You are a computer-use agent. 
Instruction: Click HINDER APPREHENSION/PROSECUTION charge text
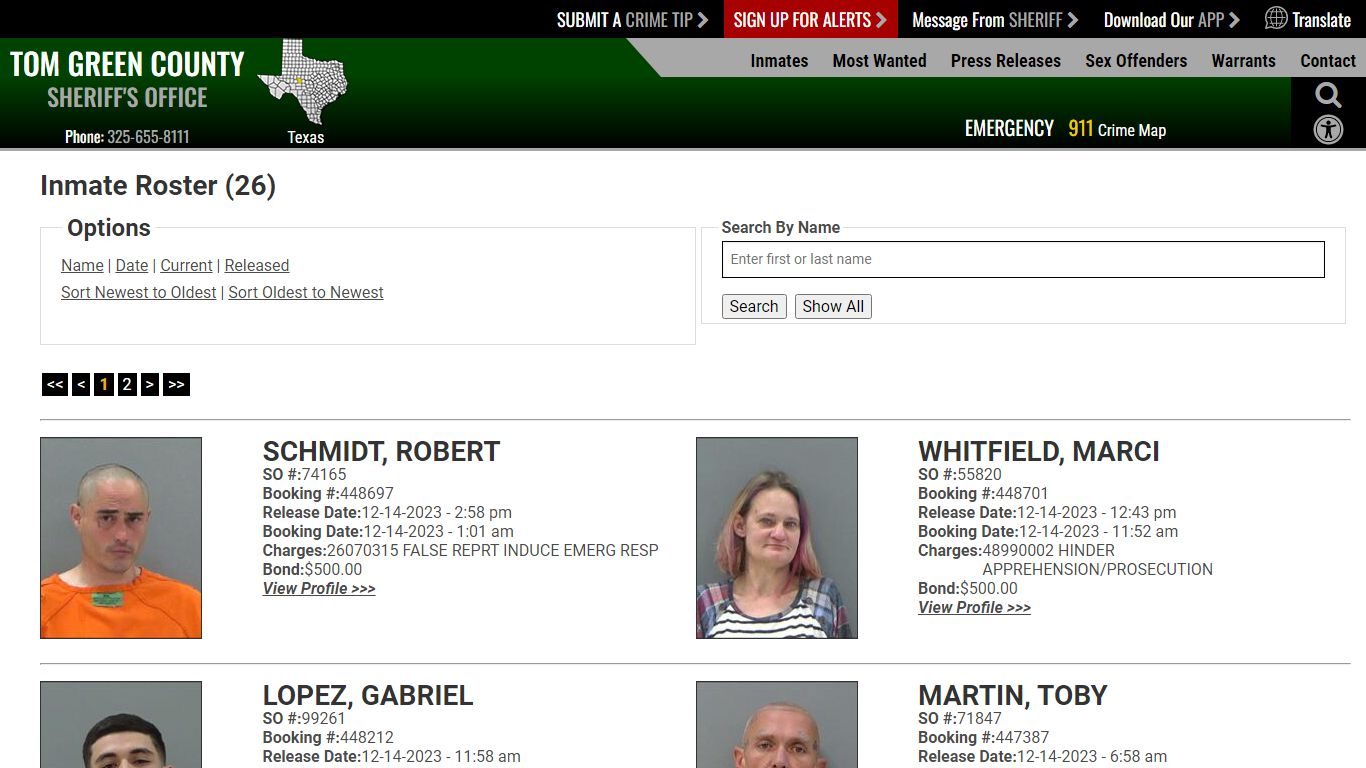pos(1097,560)
